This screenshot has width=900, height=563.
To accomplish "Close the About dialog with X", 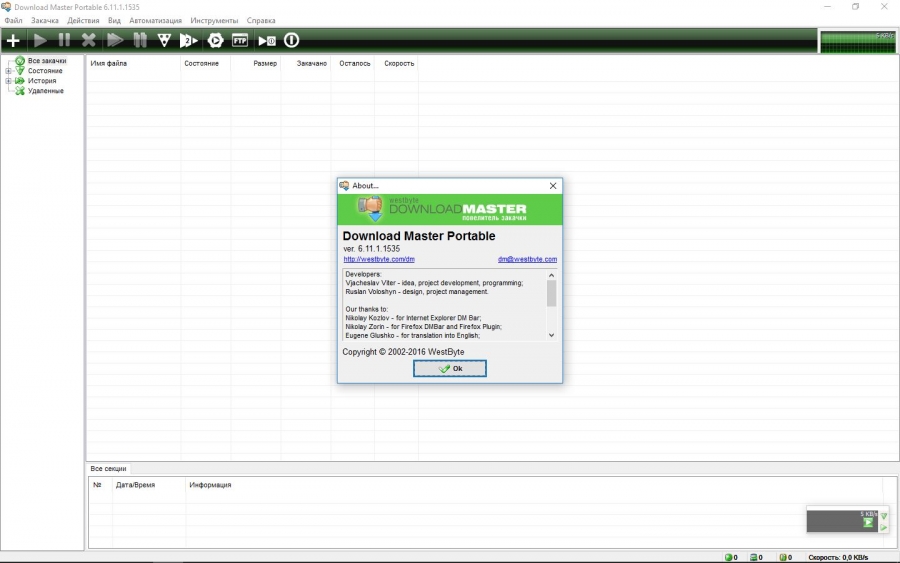I will [553, 186].
